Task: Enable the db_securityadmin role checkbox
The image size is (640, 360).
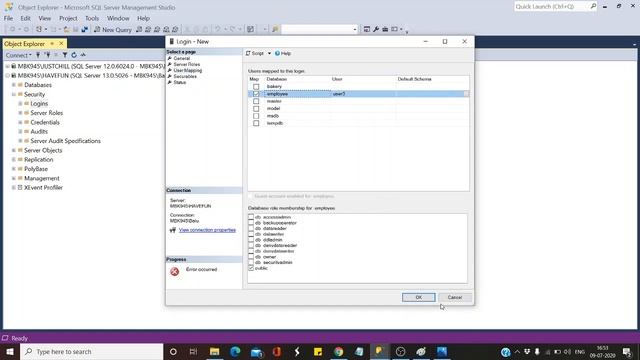Action: pos(251,262)
